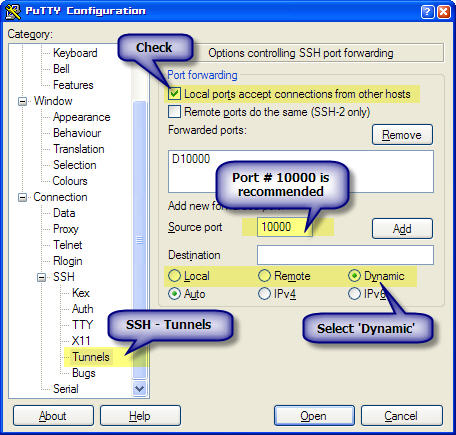Open the Bell category
The height and width of the screenshot is (435, 456).
coord(61,69)
